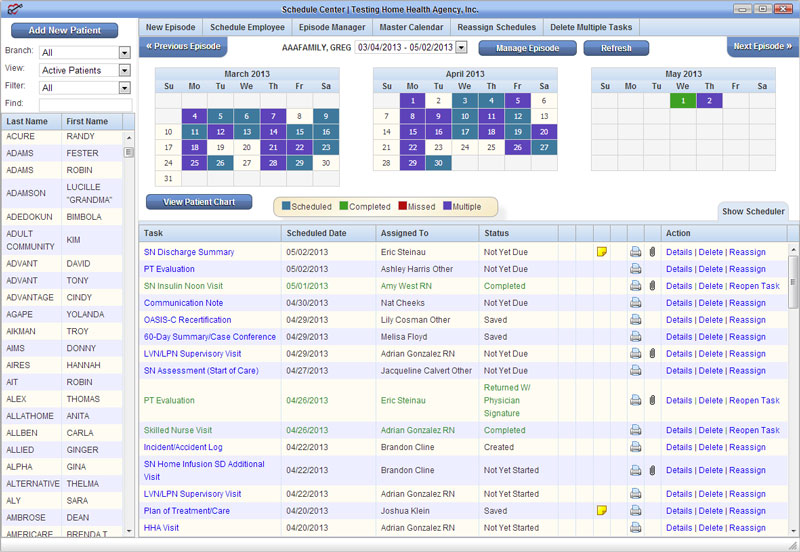Open attachment clip on SN Insulin Noon Visit row

(x=652, y=286)
